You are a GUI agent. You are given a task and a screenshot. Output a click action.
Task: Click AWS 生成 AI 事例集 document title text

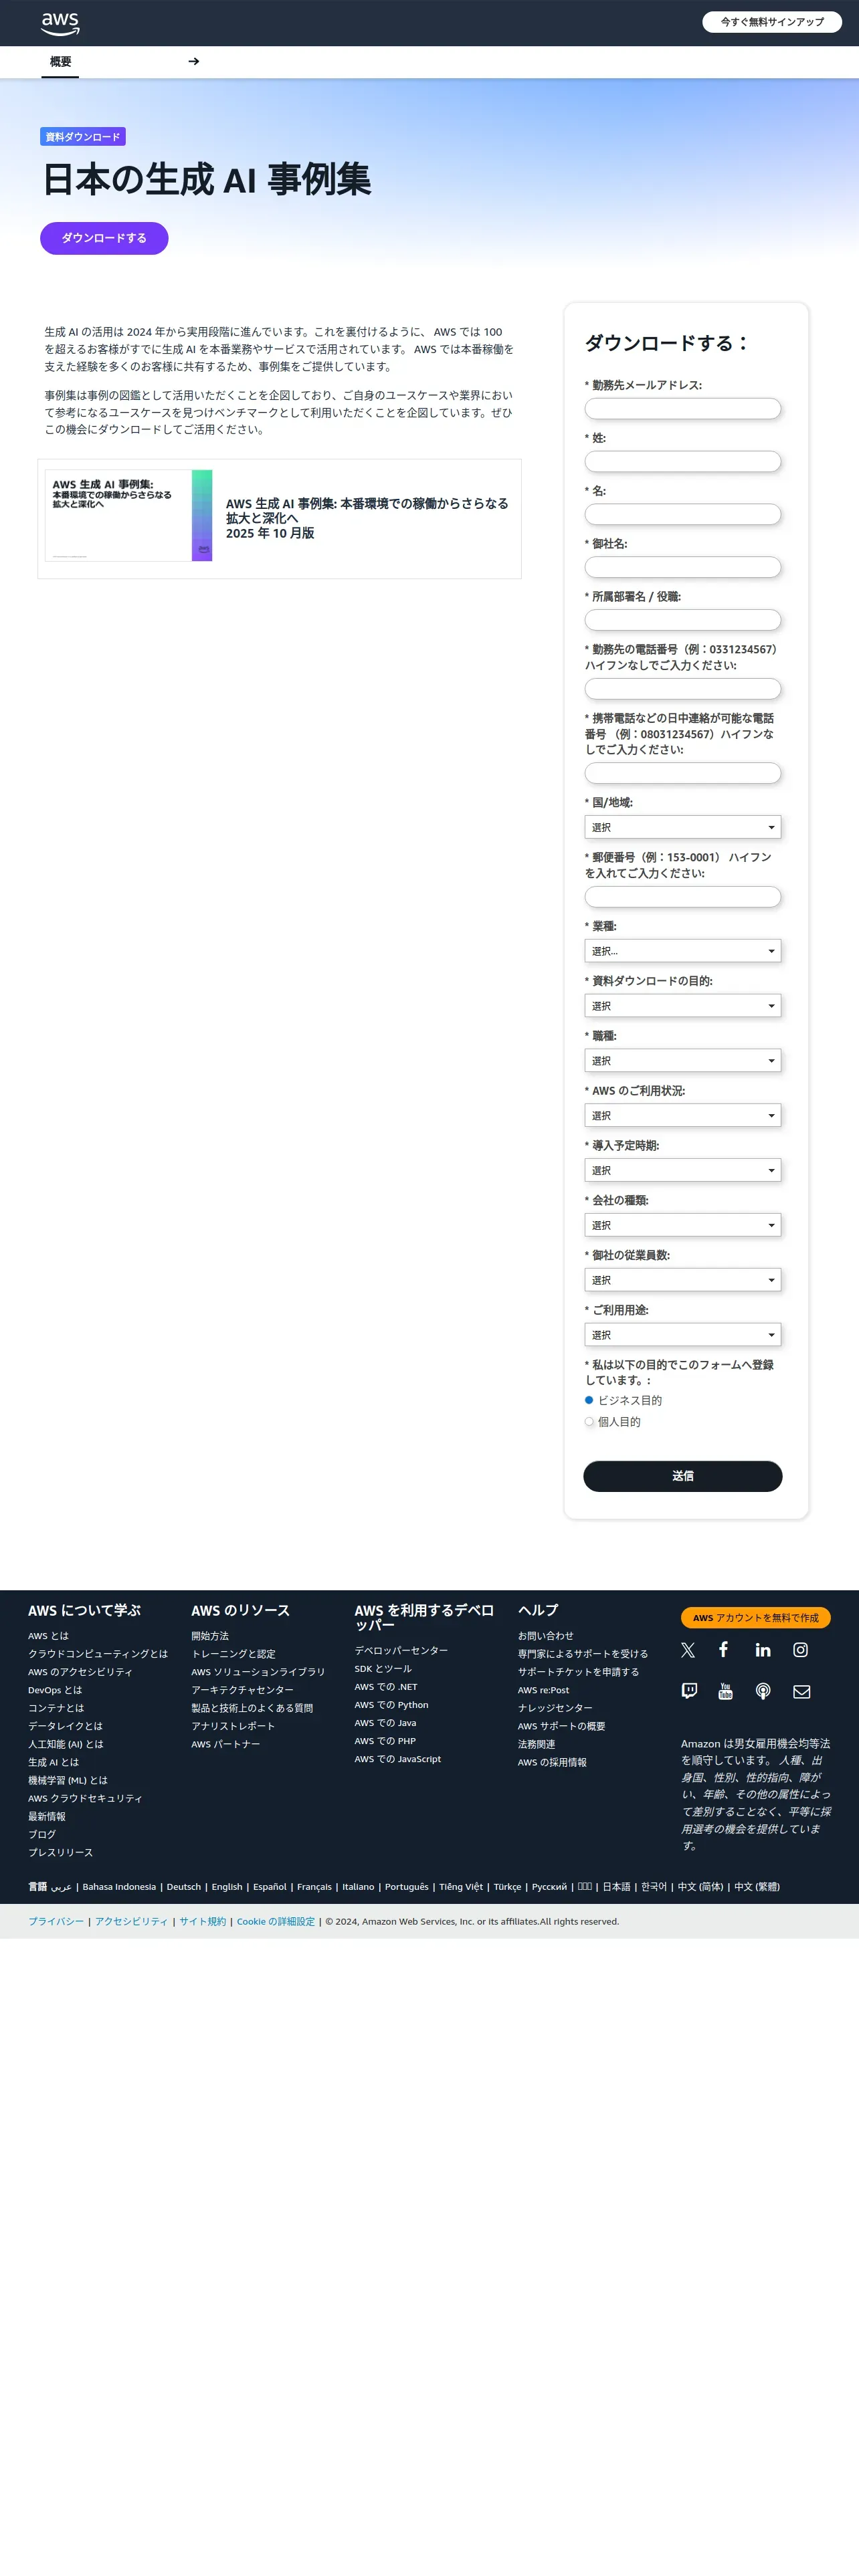pos(367,518)
